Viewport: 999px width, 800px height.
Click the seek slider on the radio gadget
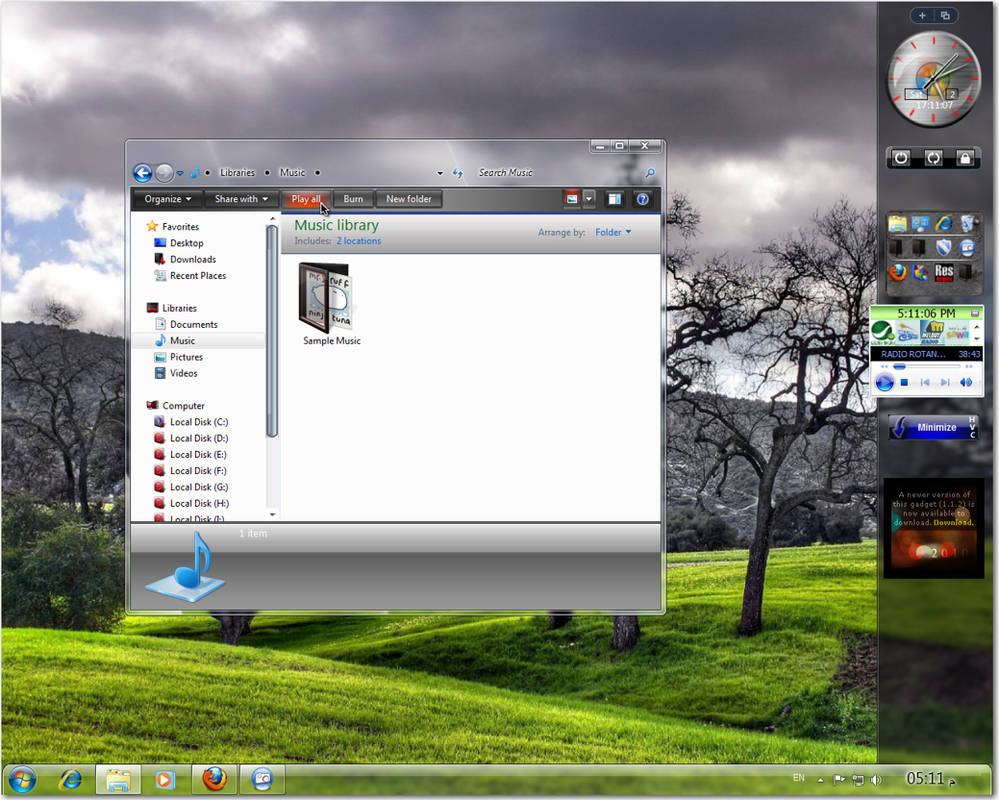(927, 365)
